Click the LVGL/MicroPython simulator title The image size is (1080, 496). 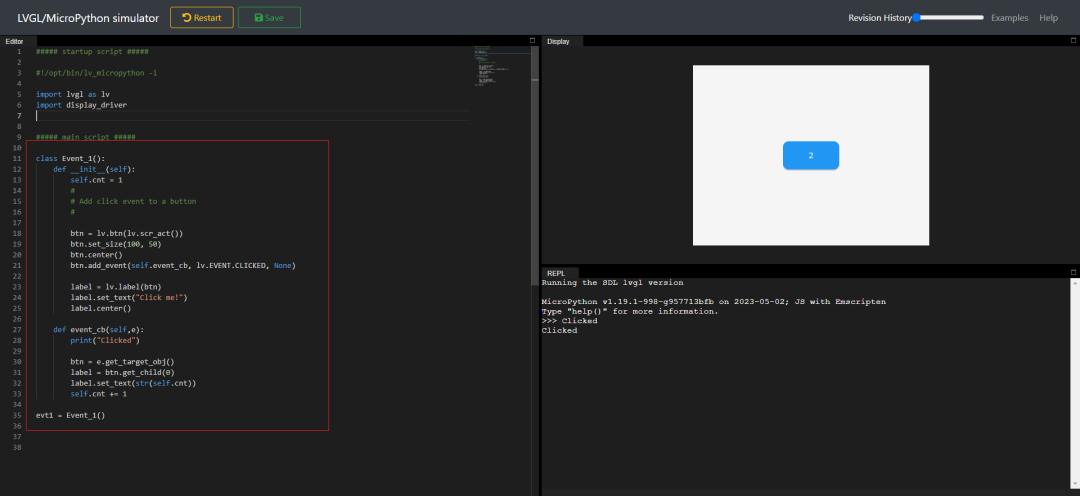pyautogui.click(x=87, y=18)
